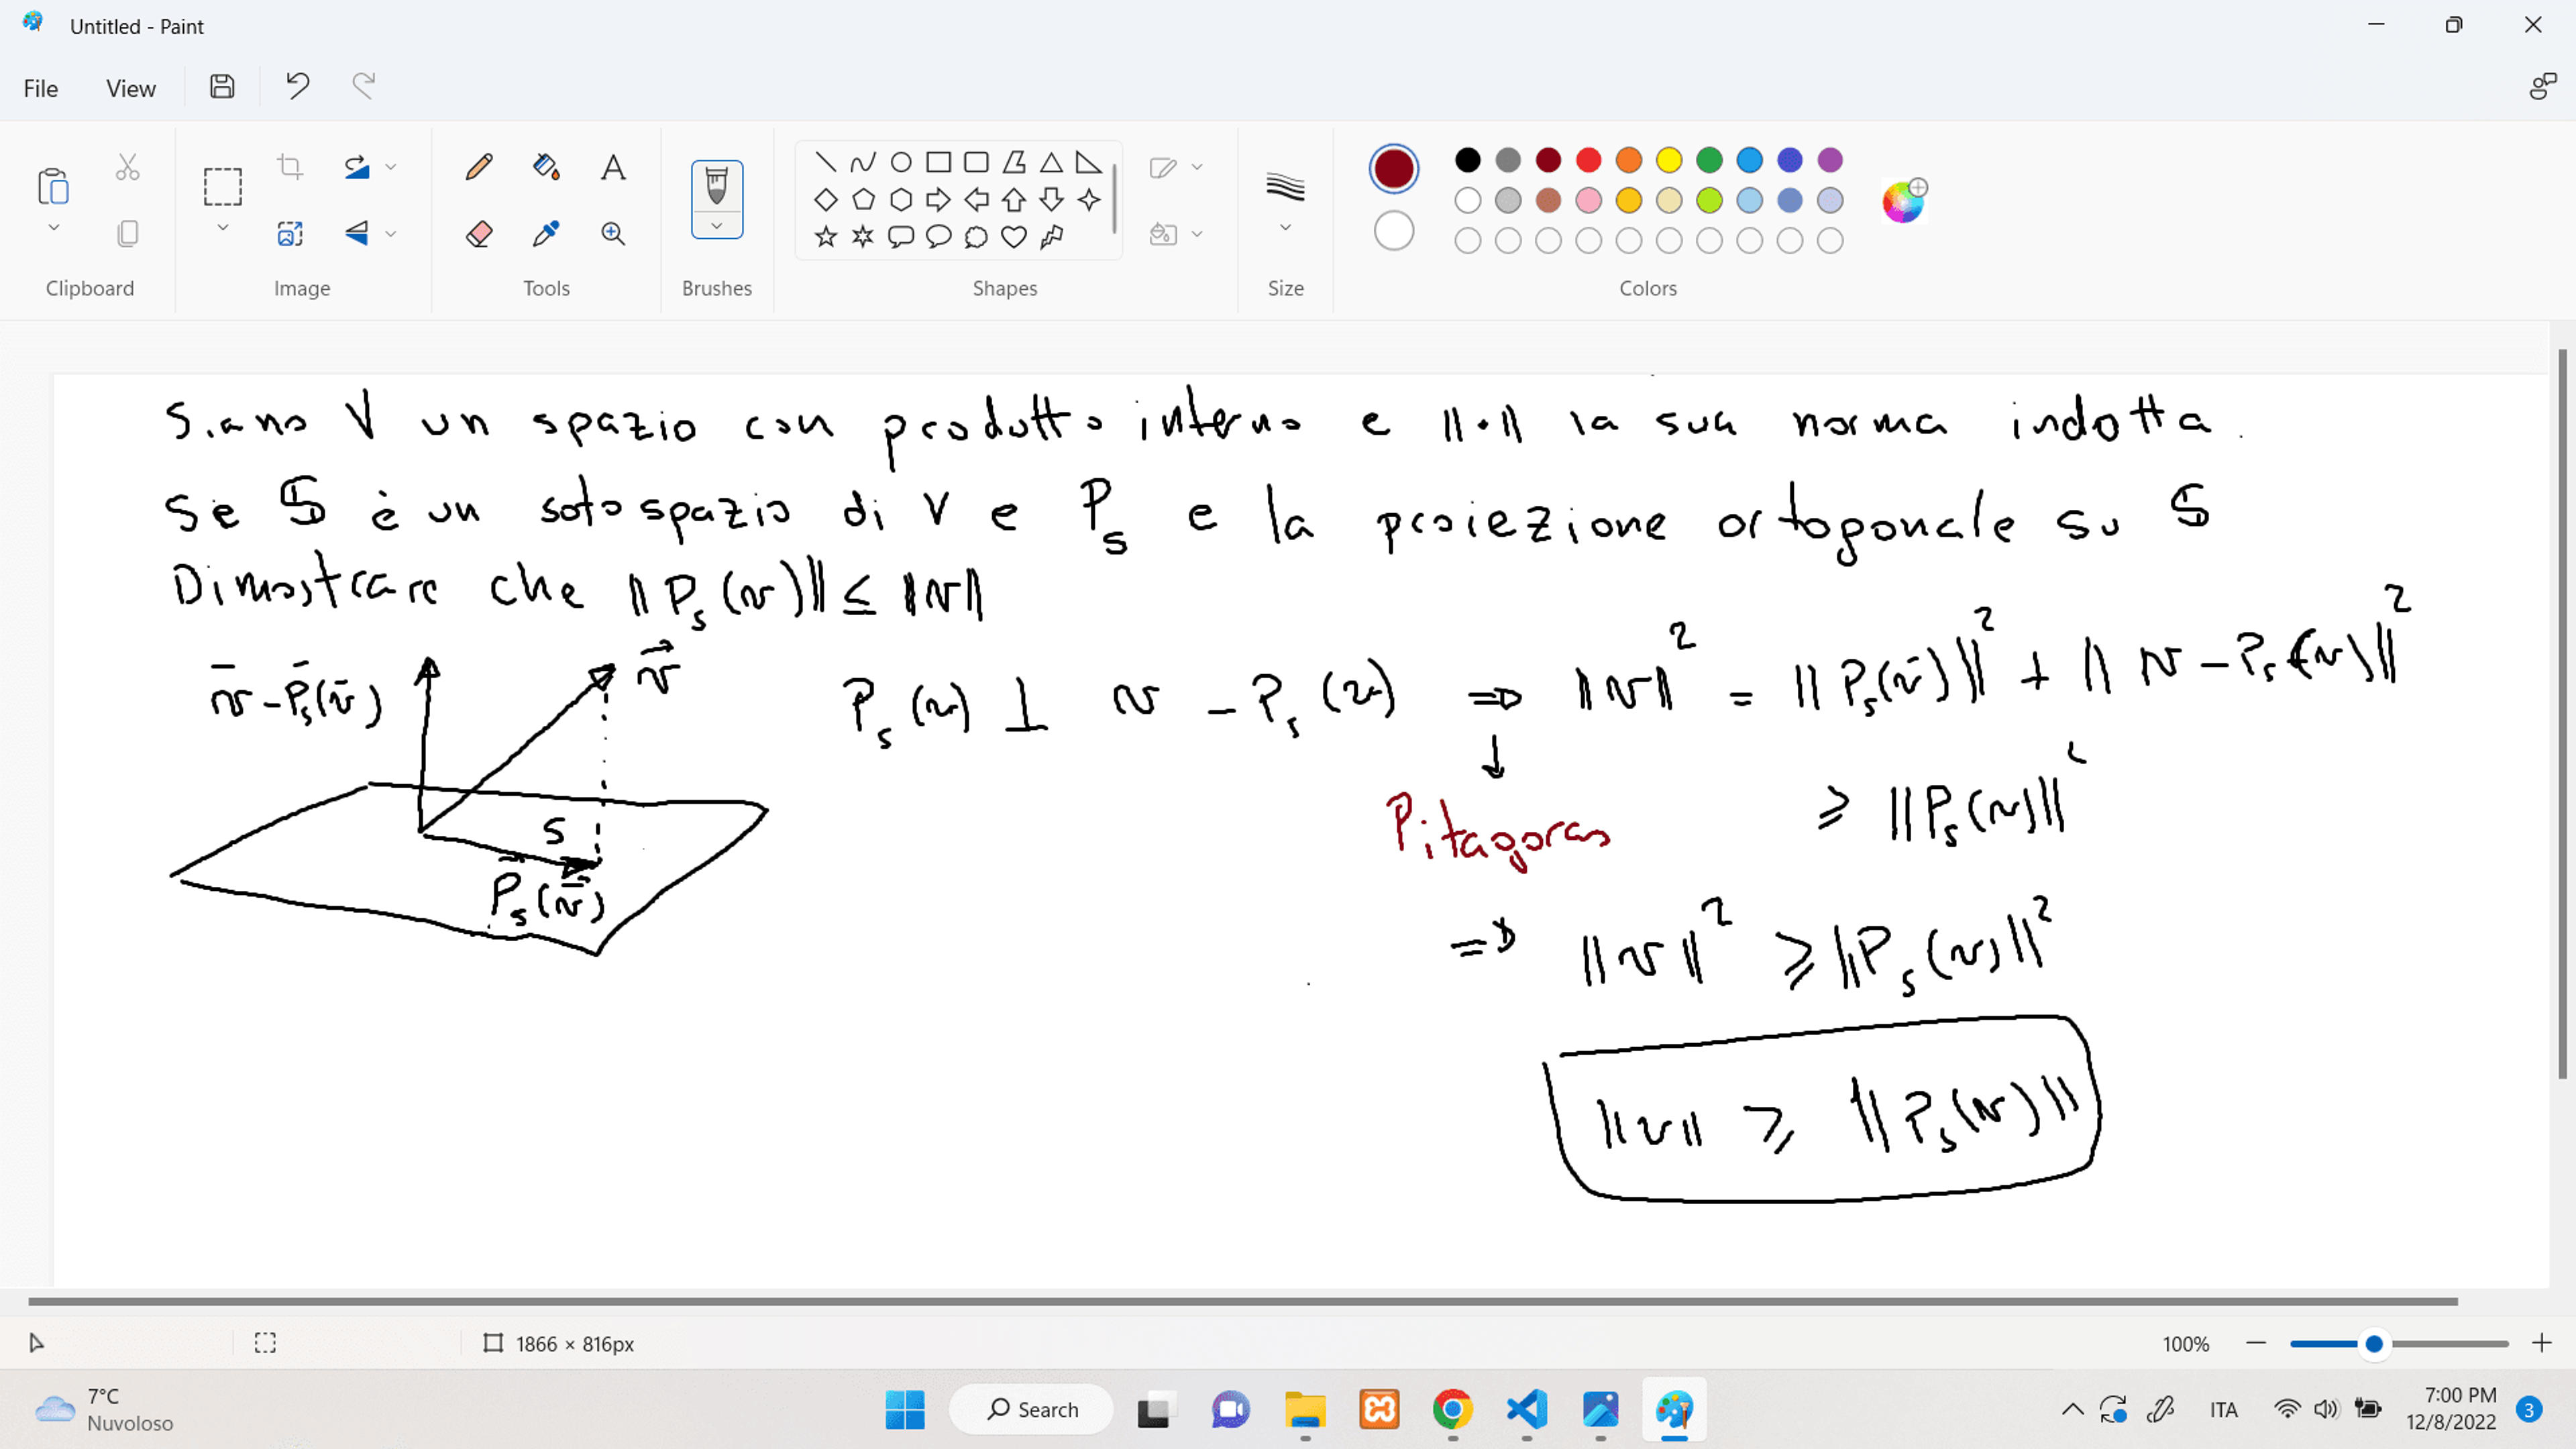Choose the Oval shape

[x=900, y=161]
